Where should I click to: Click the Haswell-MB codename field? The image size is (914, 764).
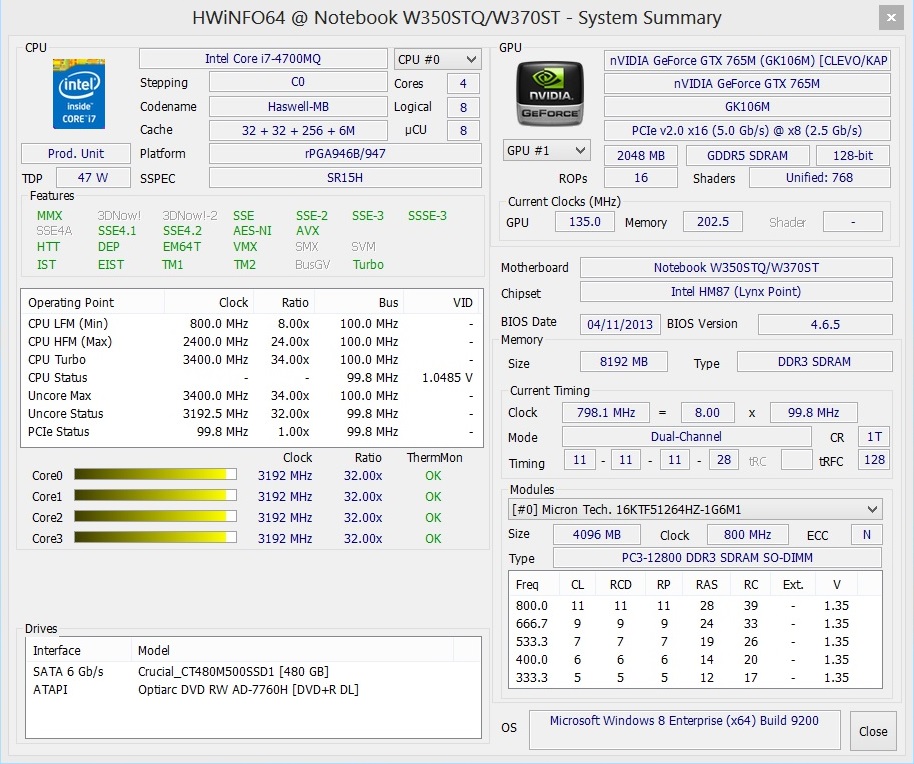298,107
